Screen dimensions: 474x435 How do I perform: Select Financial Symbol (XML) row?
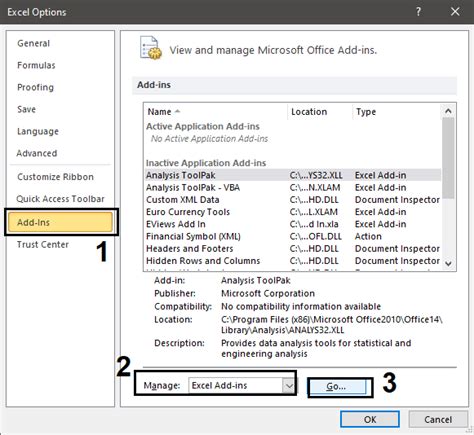293,237
